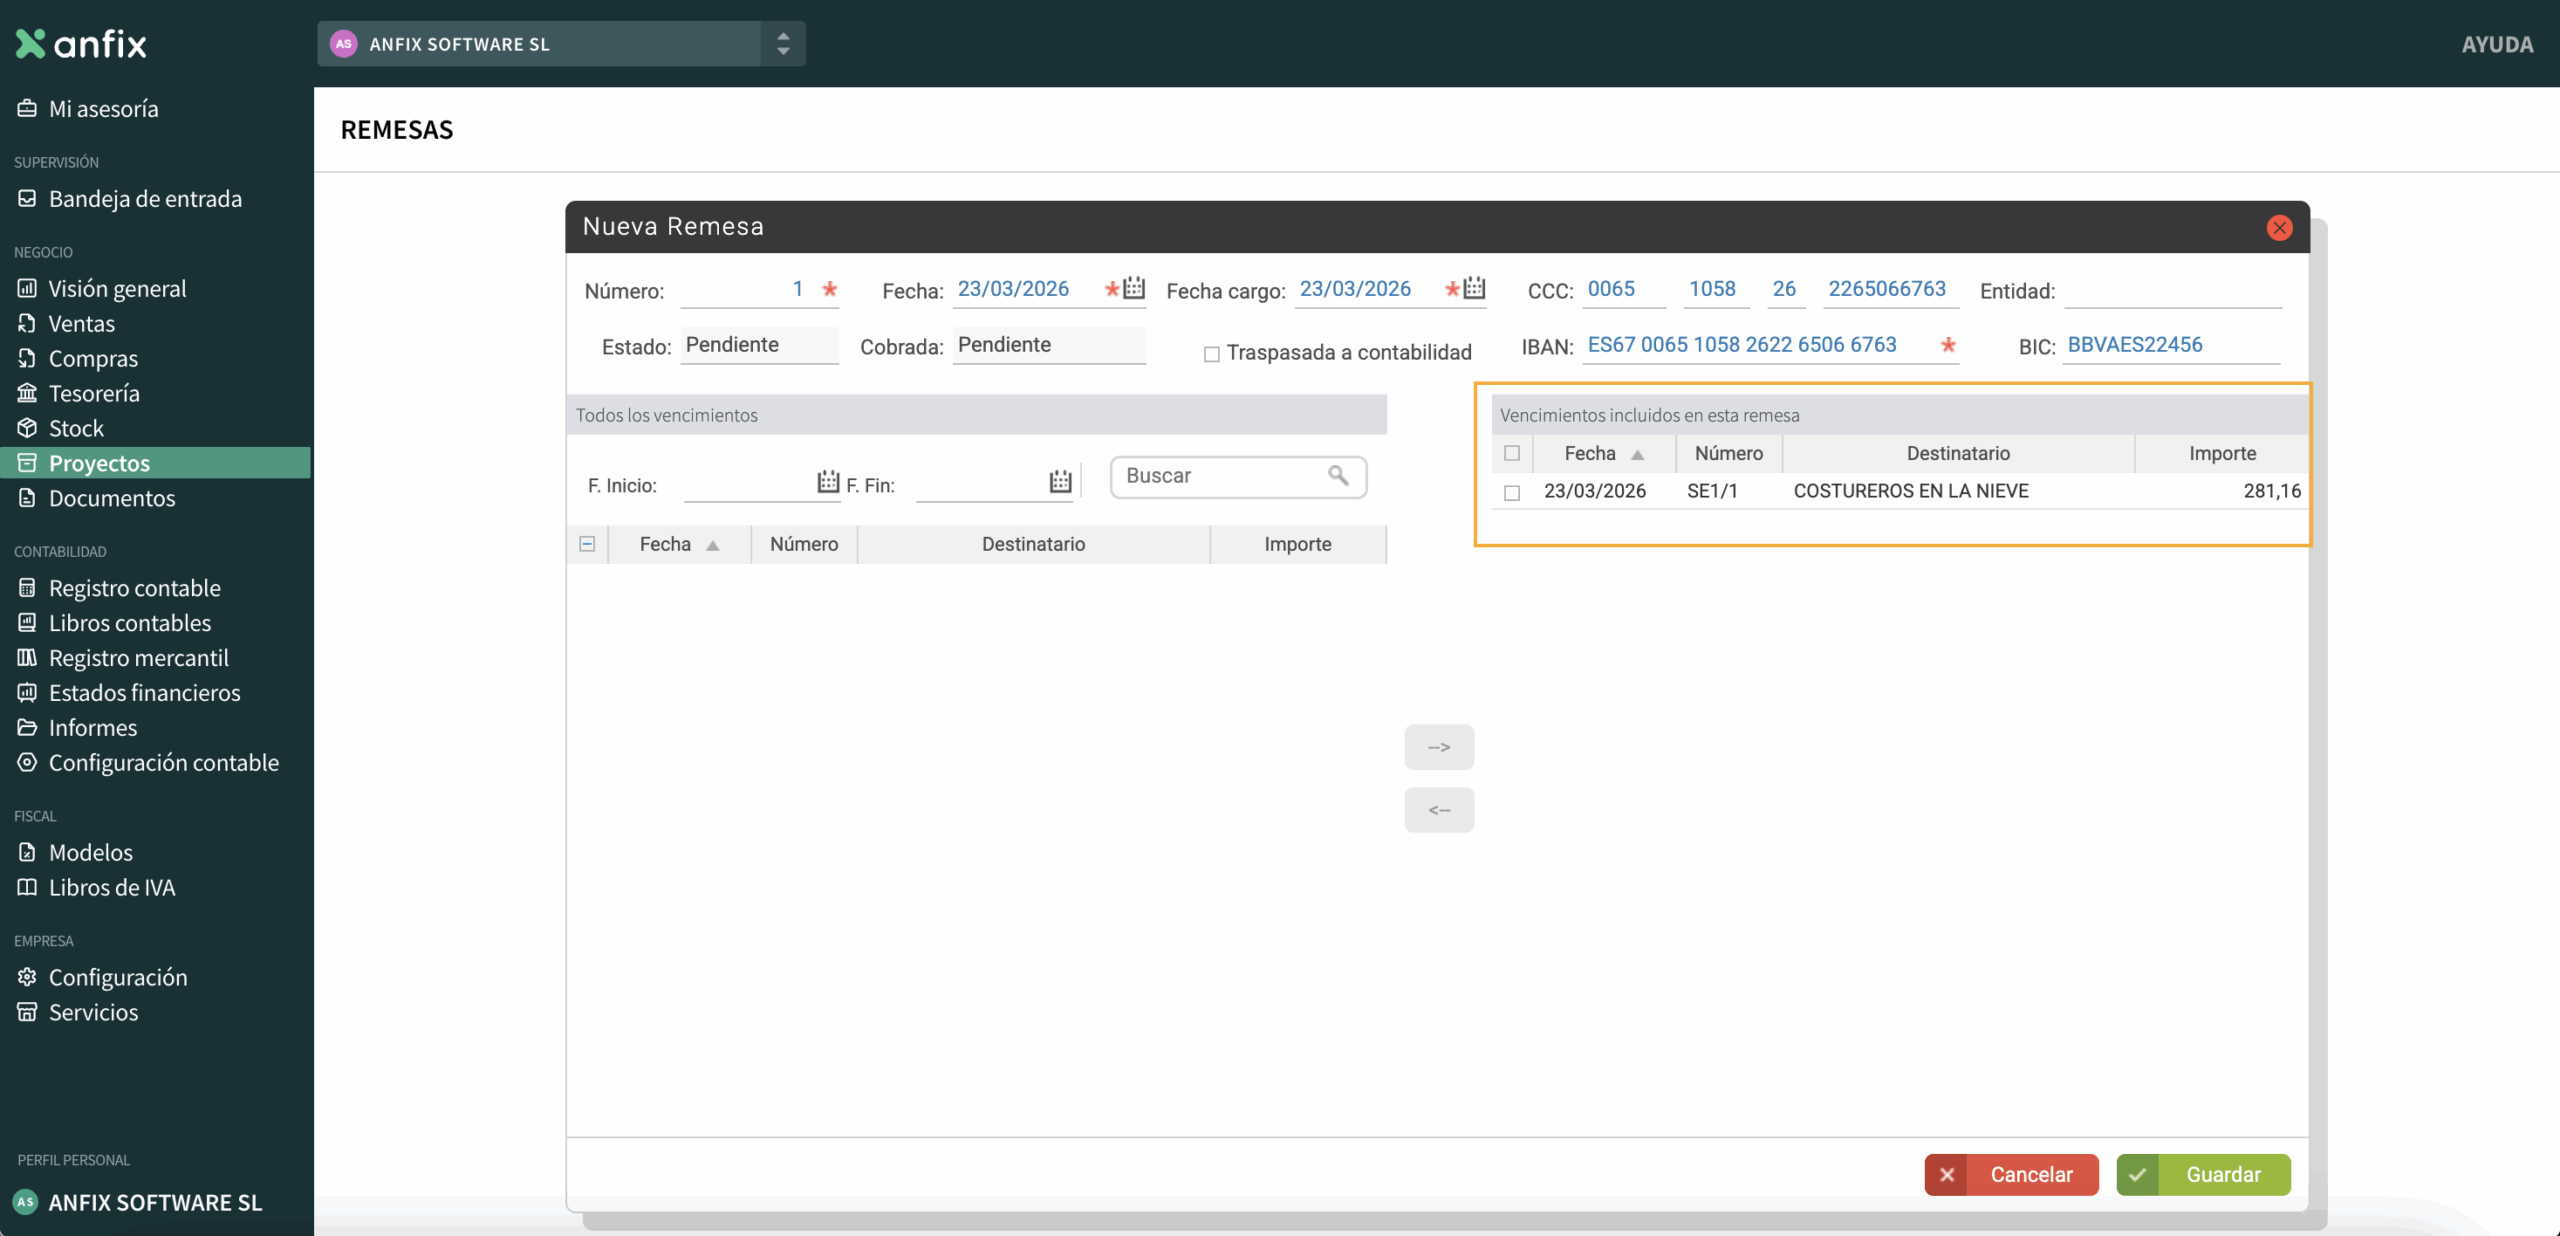
Task: Open Ventas in the sidebar menu
Action: (x=82, y=323)
